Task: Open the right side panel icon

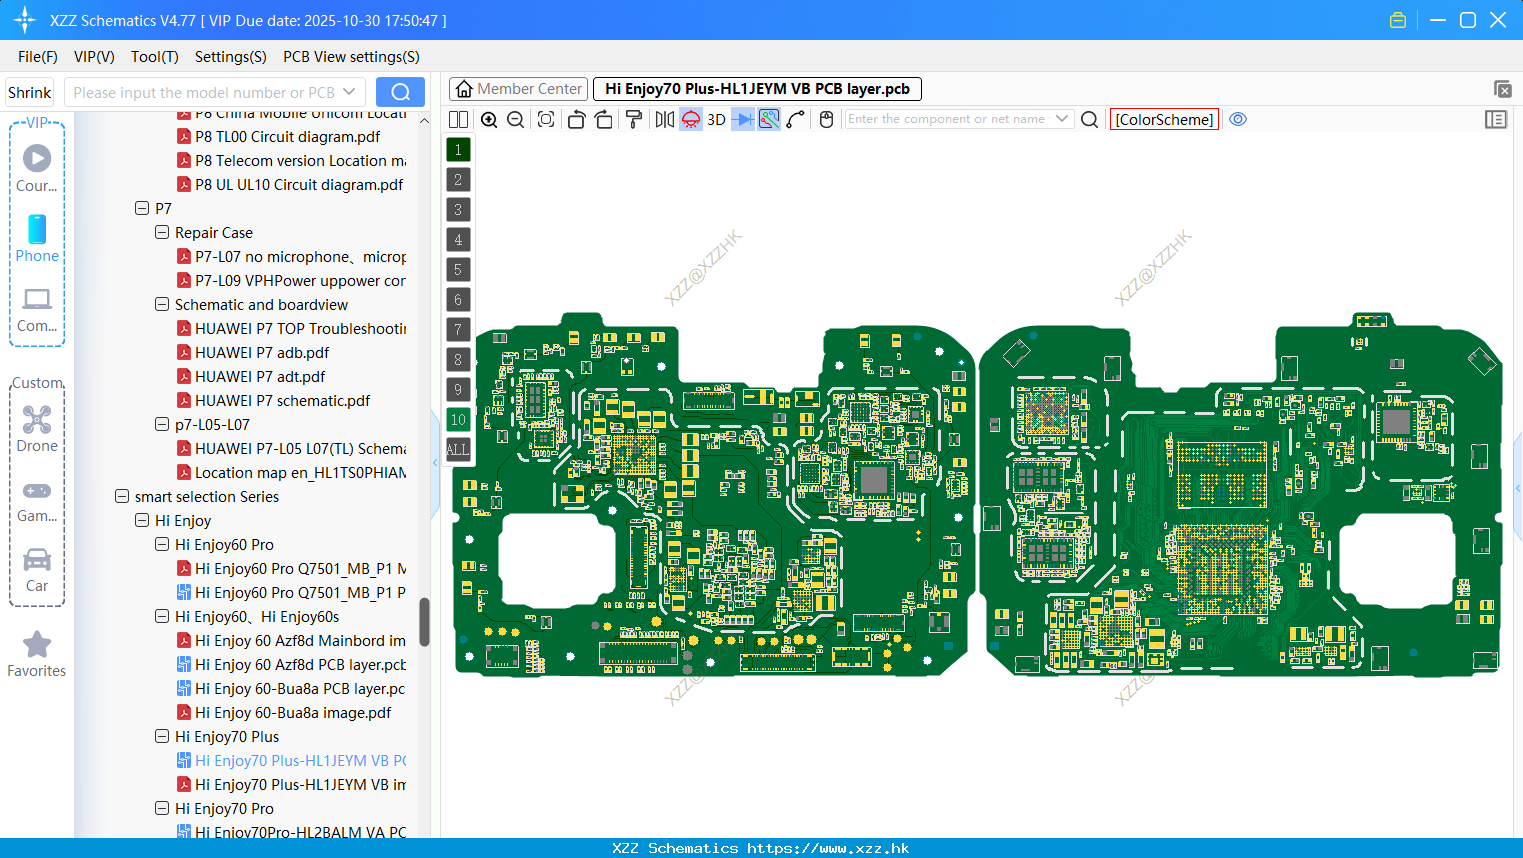Action: (x=1496, y=119)
